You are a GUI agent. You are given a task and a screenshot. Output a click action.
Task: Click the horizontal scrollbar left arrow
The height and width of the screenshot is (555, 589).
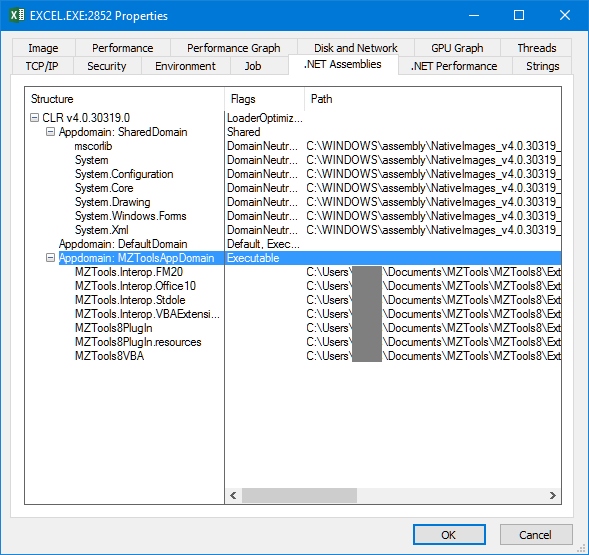click(233, 495)
